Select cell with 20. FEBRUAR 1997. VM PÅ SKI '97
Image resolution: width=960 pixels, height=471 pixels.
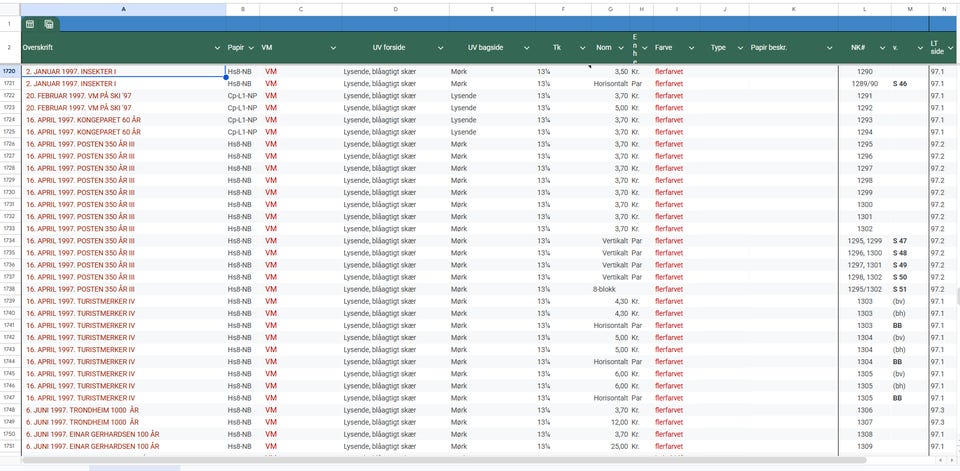[78, 96]
